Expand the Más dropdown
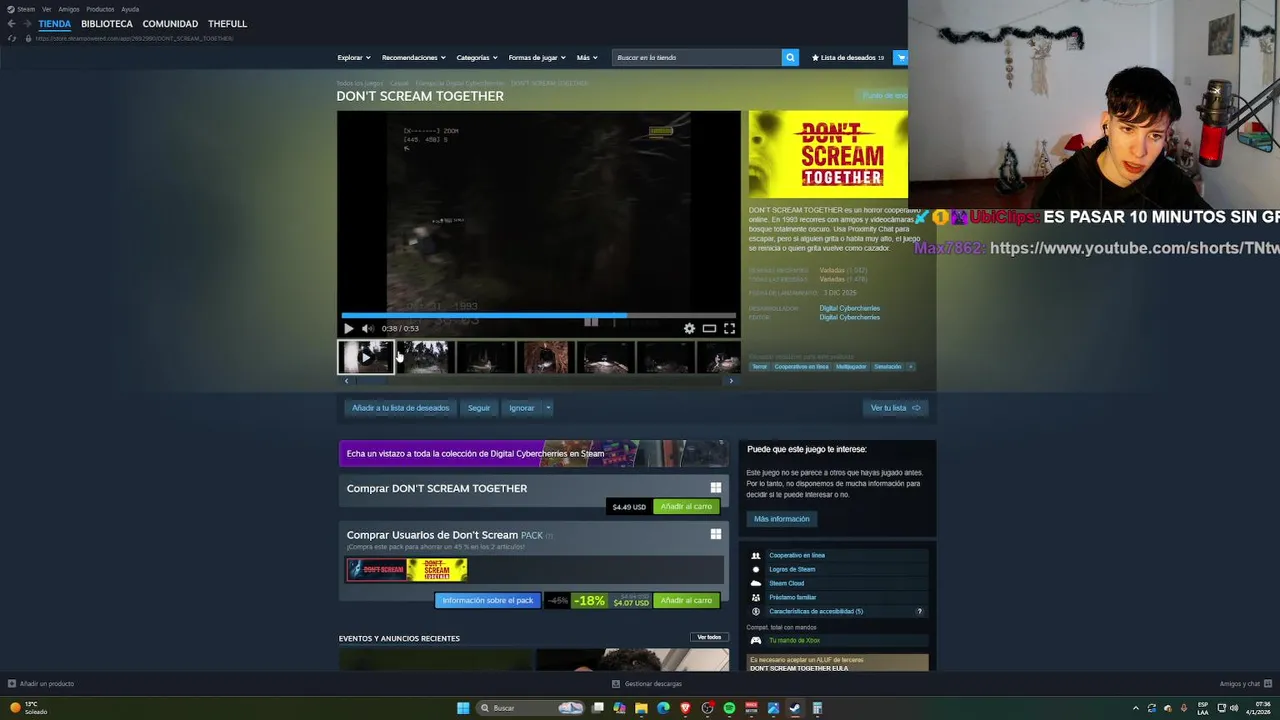The height and width of the screenshot is (720, 1280). coord(587,57)
